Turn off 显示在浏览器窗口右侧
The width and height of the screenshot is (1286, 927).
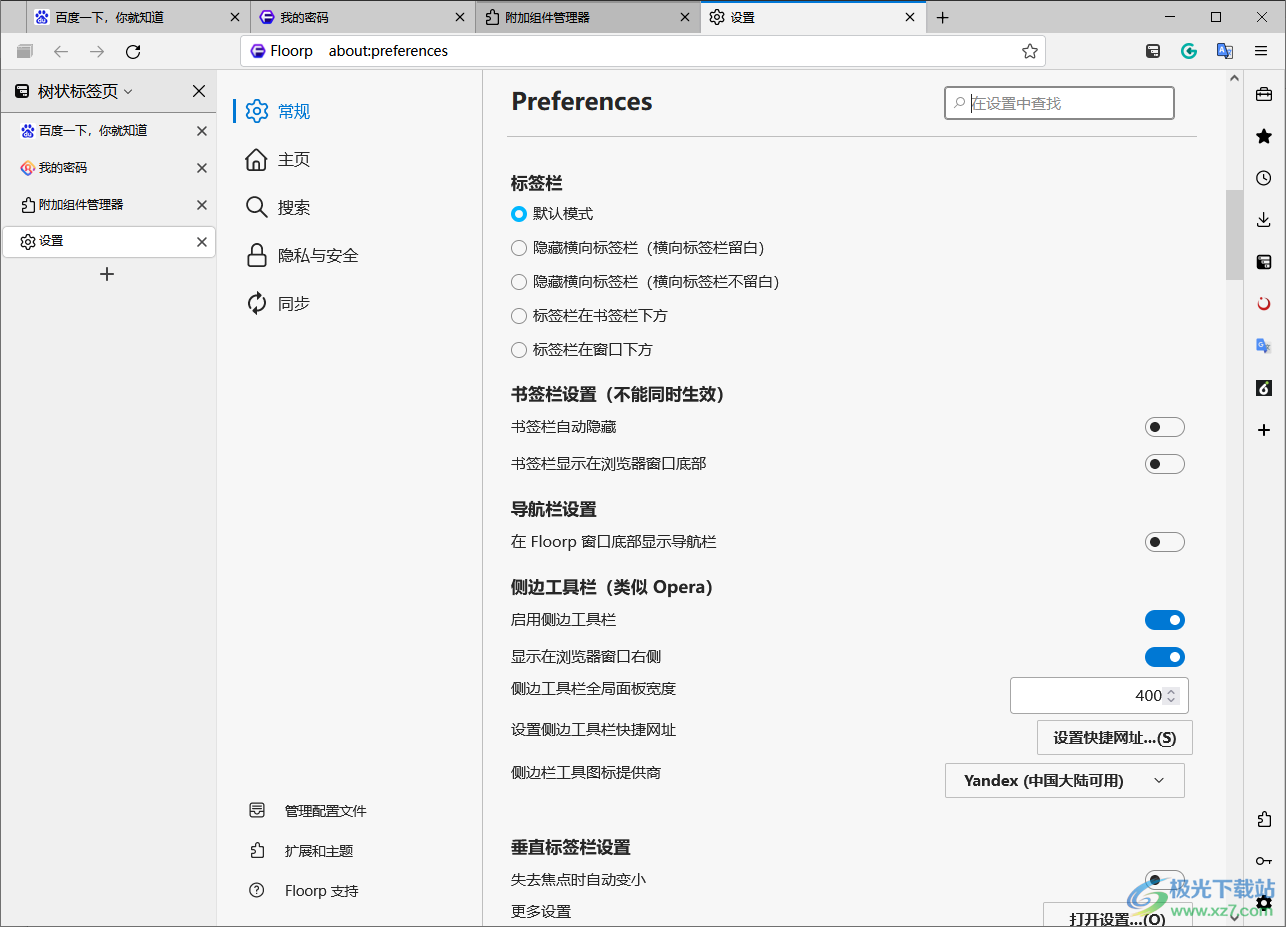[1164, 656]
